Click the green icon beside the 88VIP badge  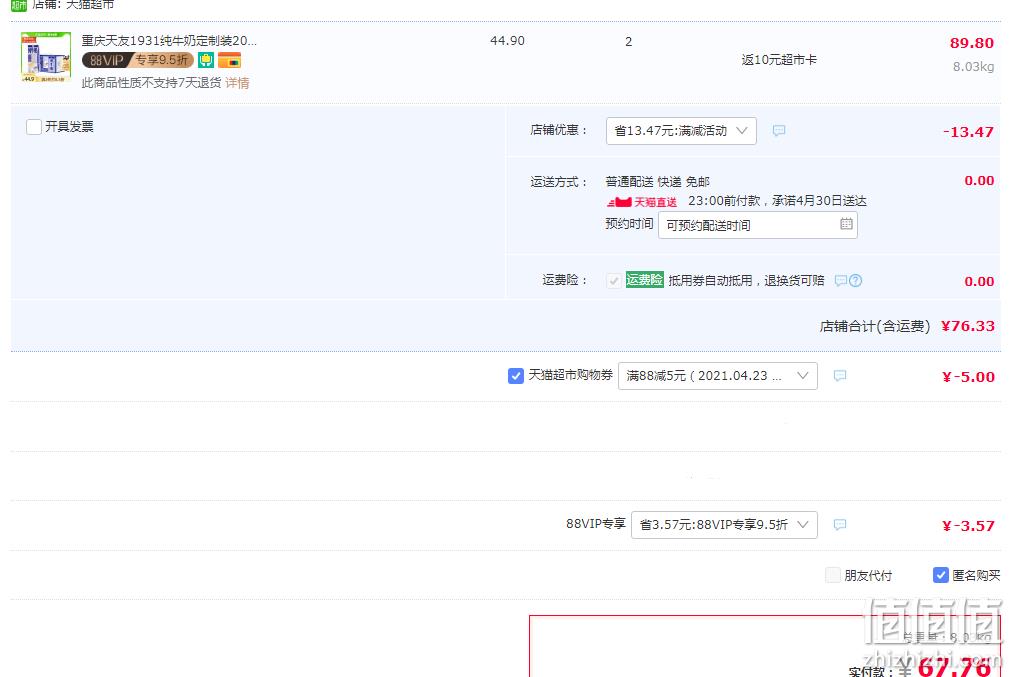pyautogui.click(x=206, y=60)
